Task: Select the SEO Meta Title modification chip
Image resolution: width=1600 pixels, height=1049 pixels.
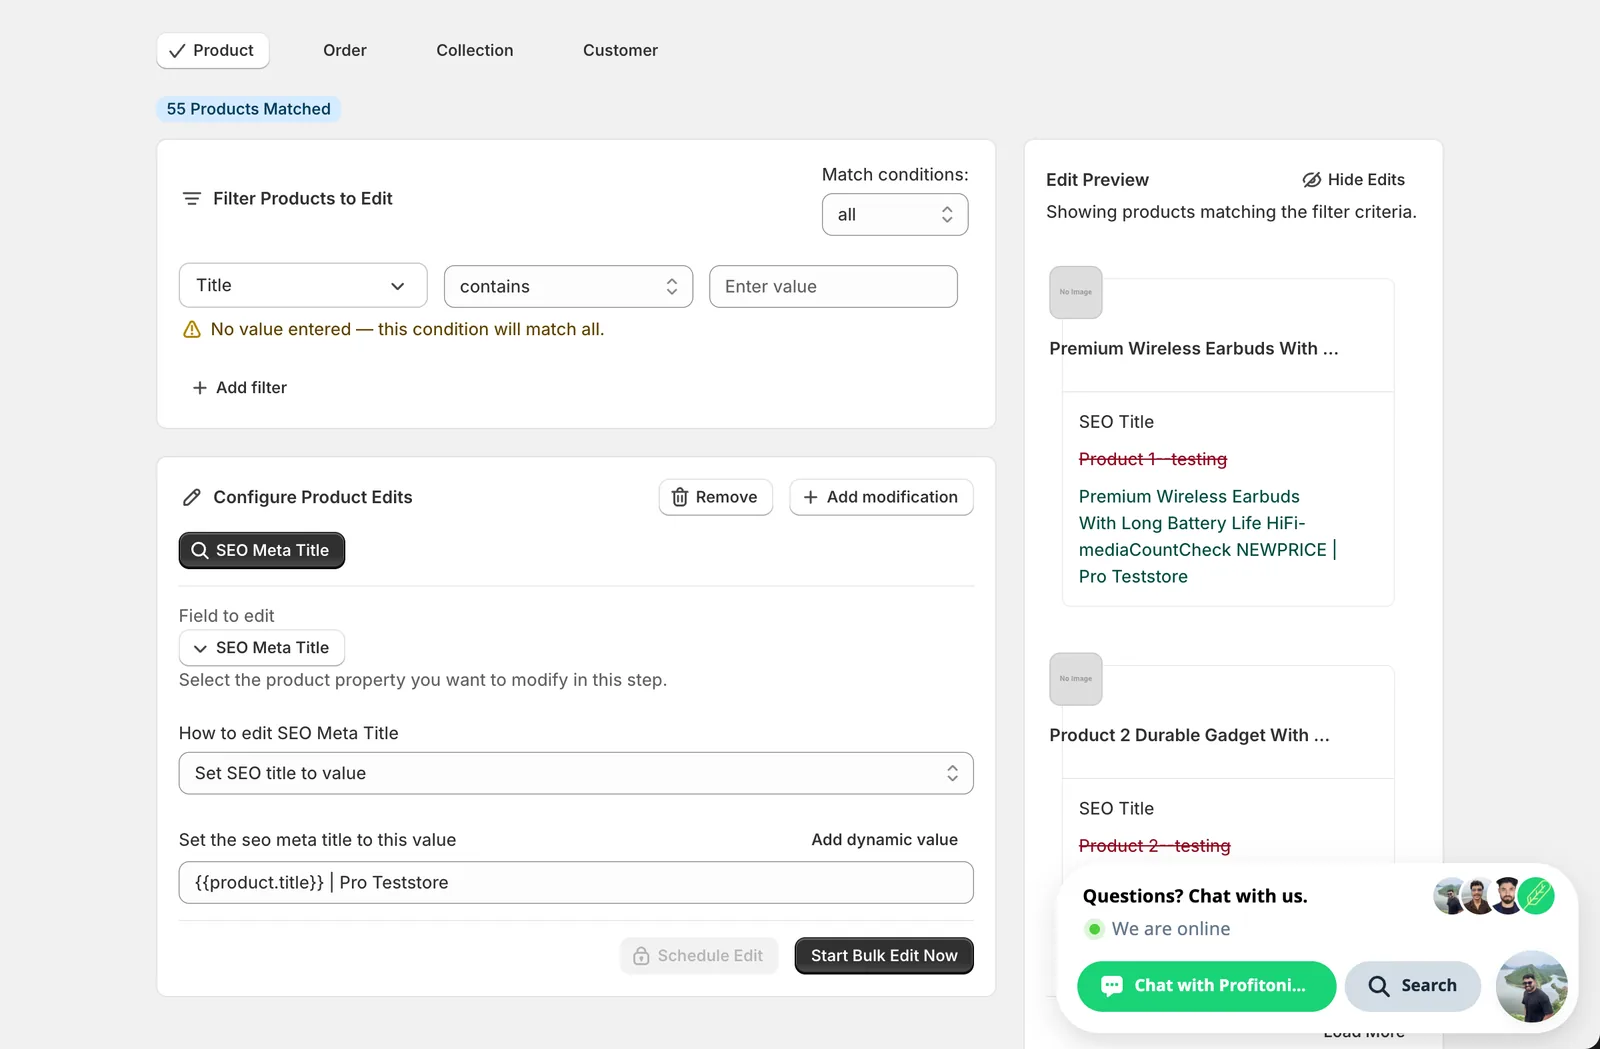Action: click(x=262, y=551)
